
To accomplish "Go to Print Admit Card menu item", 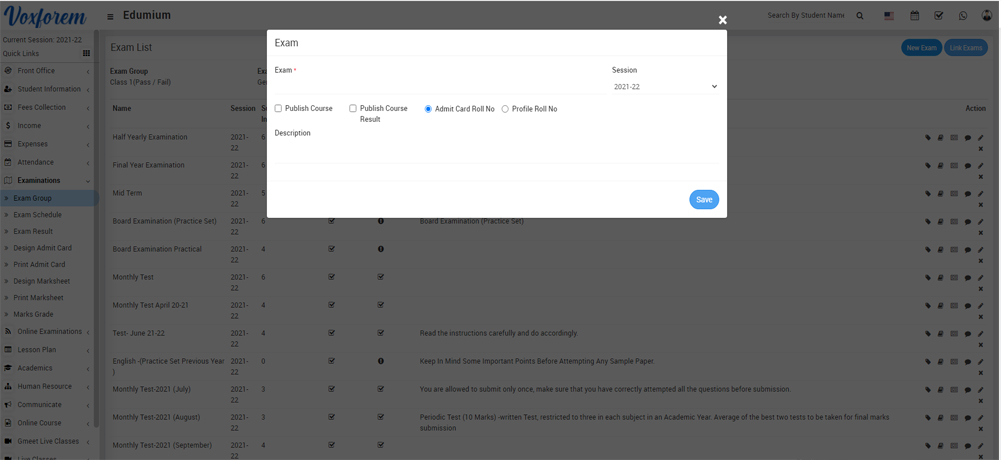I will click(x=39, y=265).
